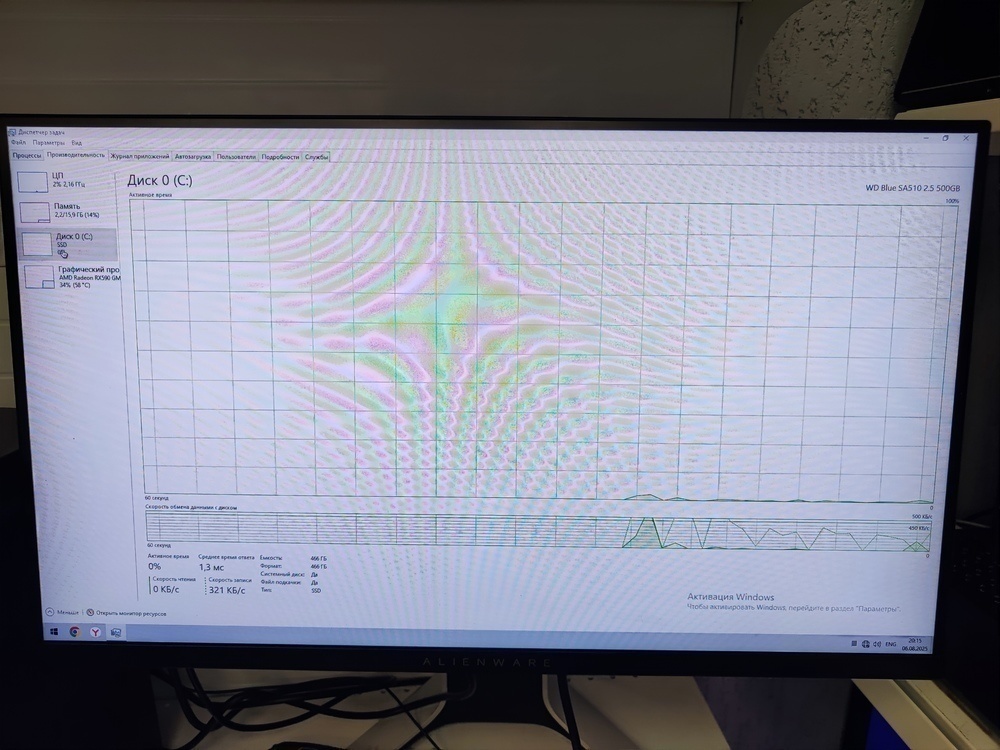Collapse view with the Меньше chevron

[x=50, y=612]
